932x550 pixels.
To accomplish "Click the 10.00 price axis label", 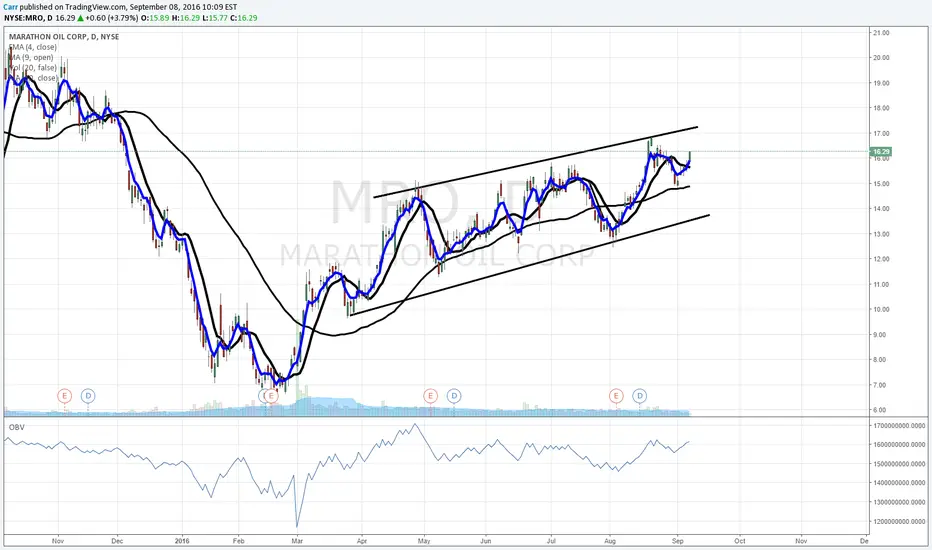I will click(881, 310).
